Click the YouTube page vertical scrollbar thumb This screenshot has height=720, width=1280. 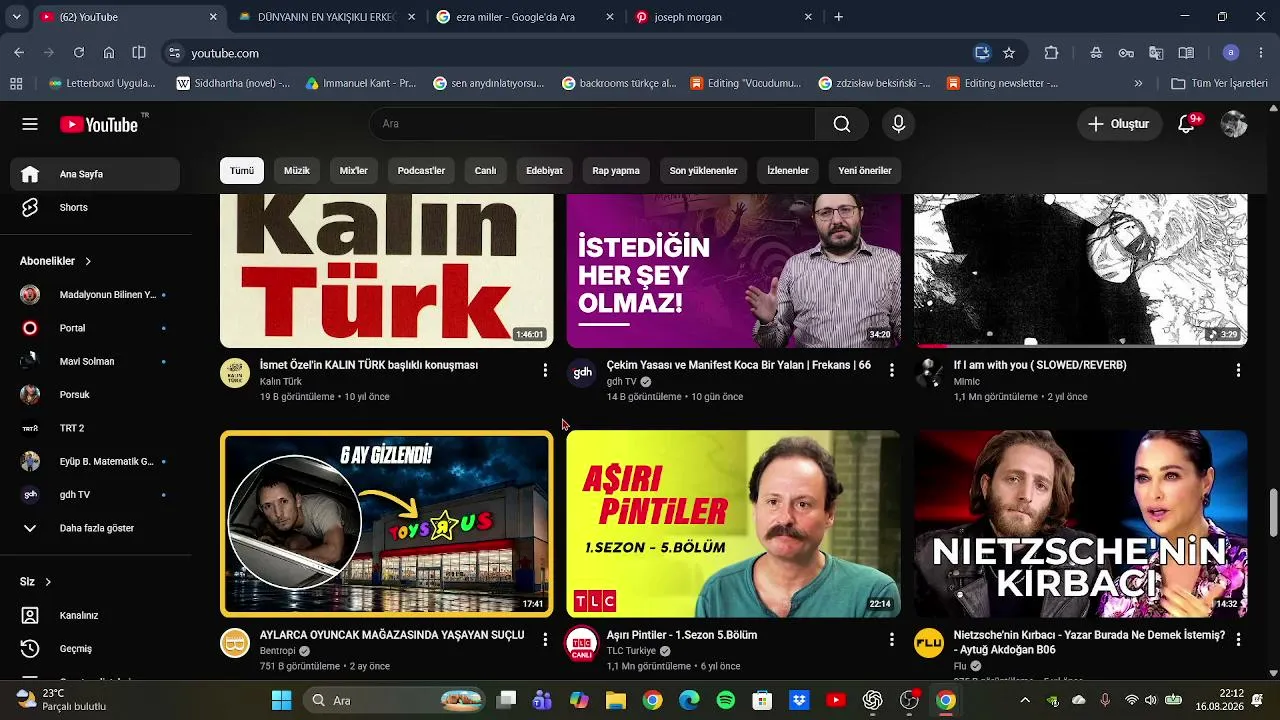(x=1273, y=514)
